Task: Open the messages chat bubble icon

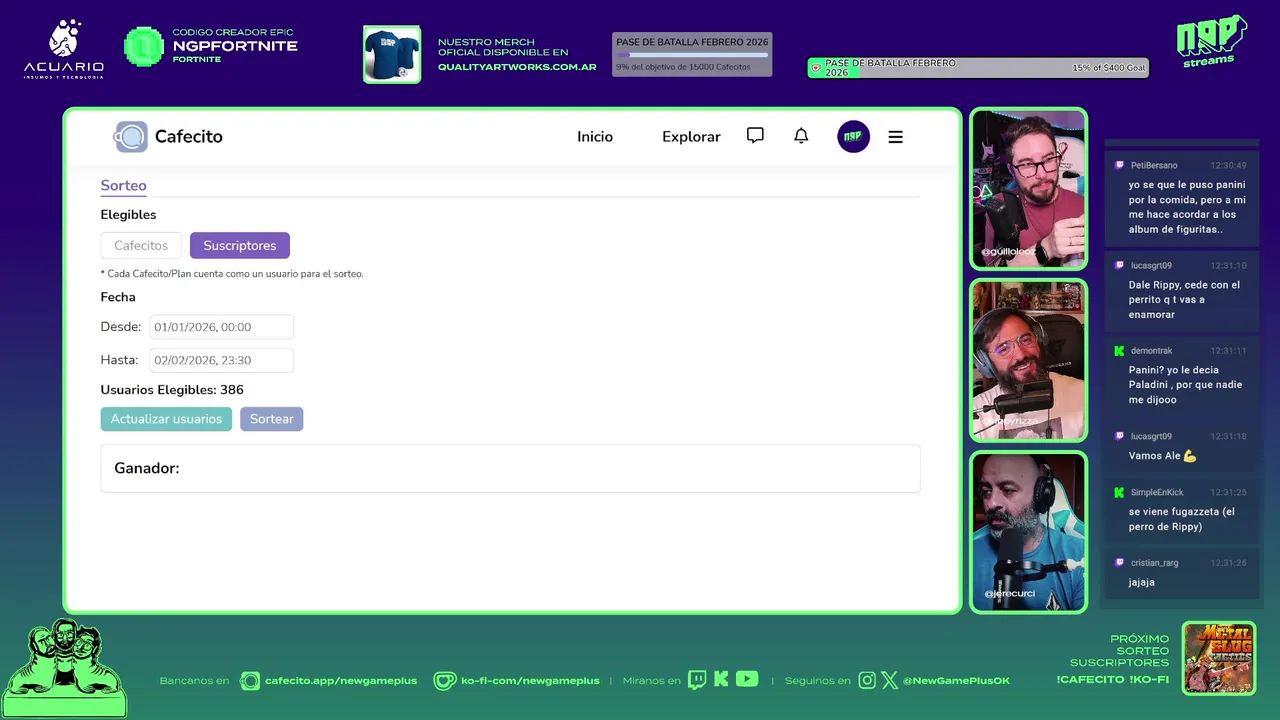Action: 755,136
